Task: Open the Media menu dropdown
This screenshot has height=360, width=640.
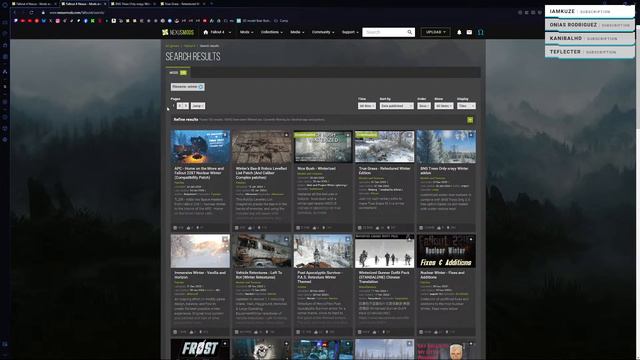Action: tap(297, 32)
